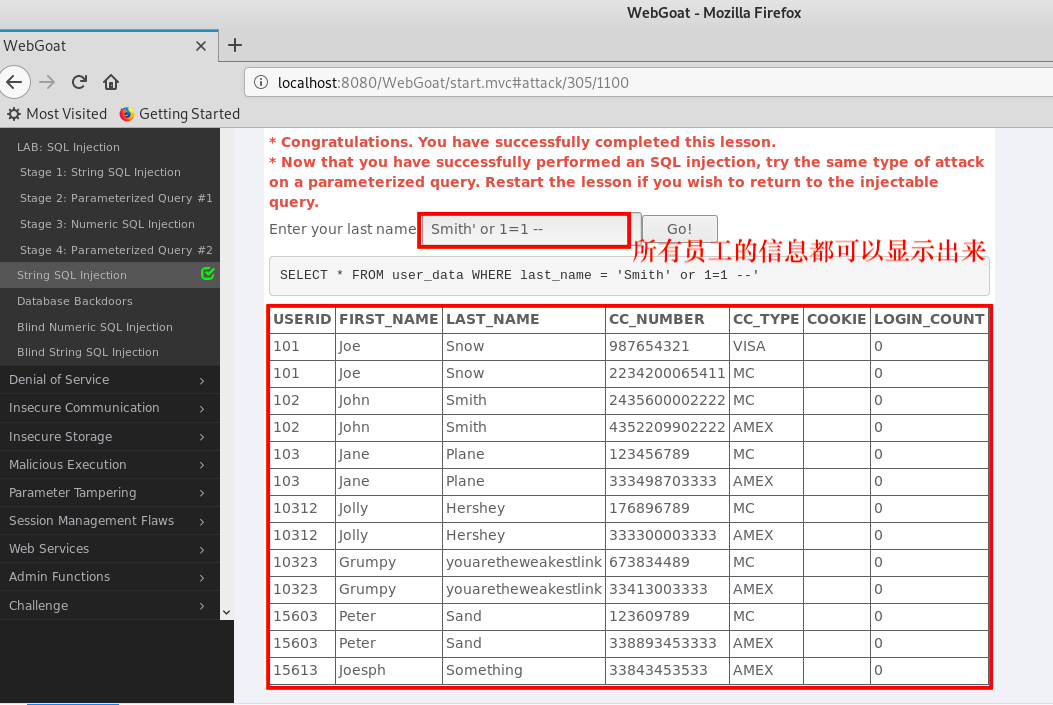Viewport: 1053px width, 705px height.
Task: Reload the current WebGoat page
Action: point(79,83)
